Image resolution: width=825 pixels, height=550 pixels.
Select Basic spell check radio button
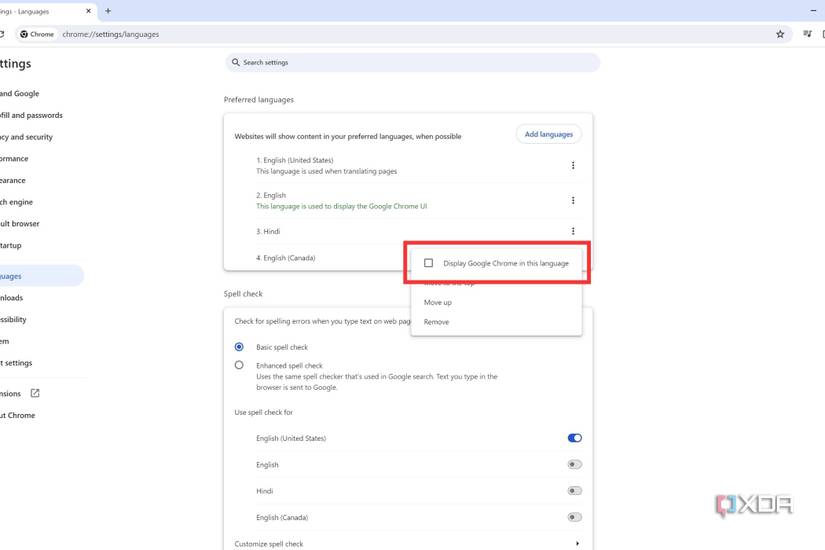tap(239, 347)
